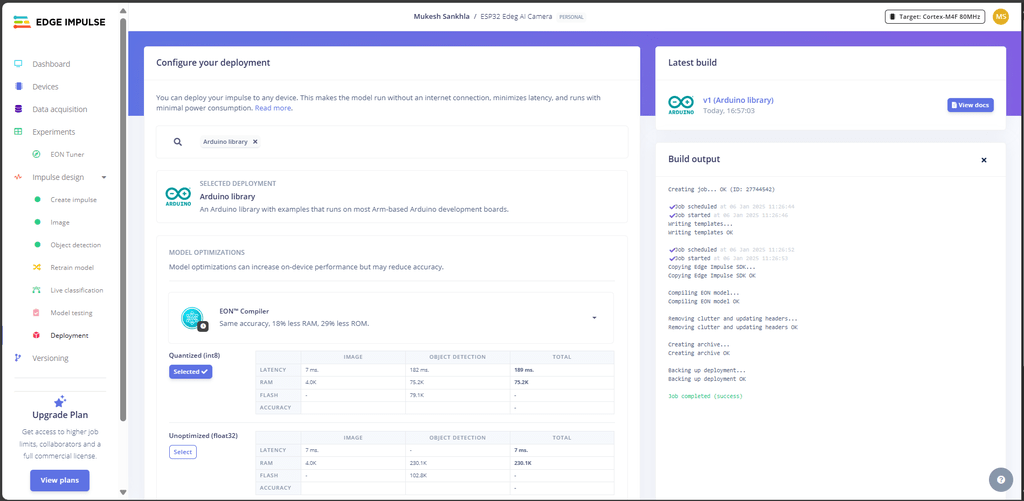The height and width of the screenshot is (501, 1024).
Task: Click the Versioning branch icon
Action: (18, 358)
